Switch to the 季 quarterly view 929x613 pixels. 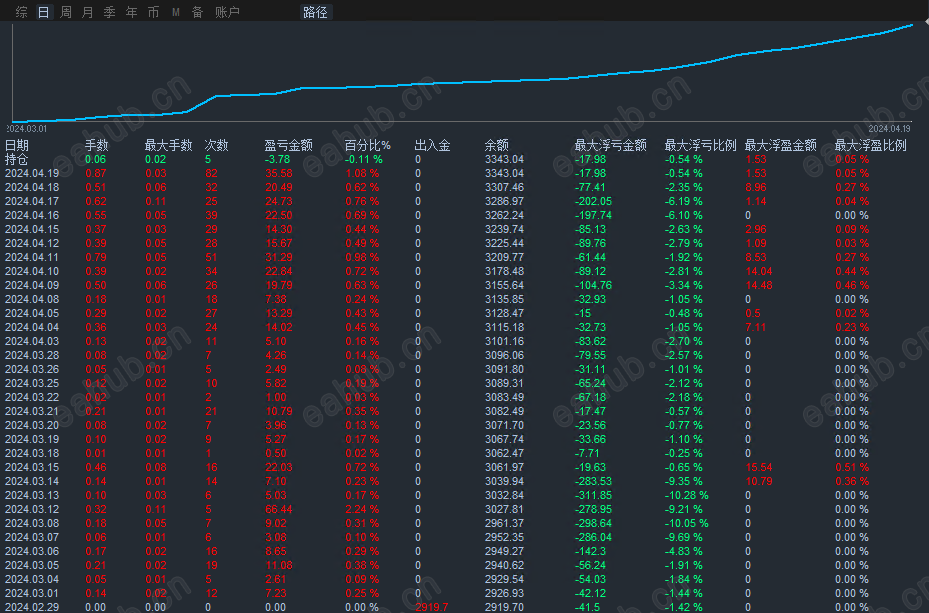[109, 12]
